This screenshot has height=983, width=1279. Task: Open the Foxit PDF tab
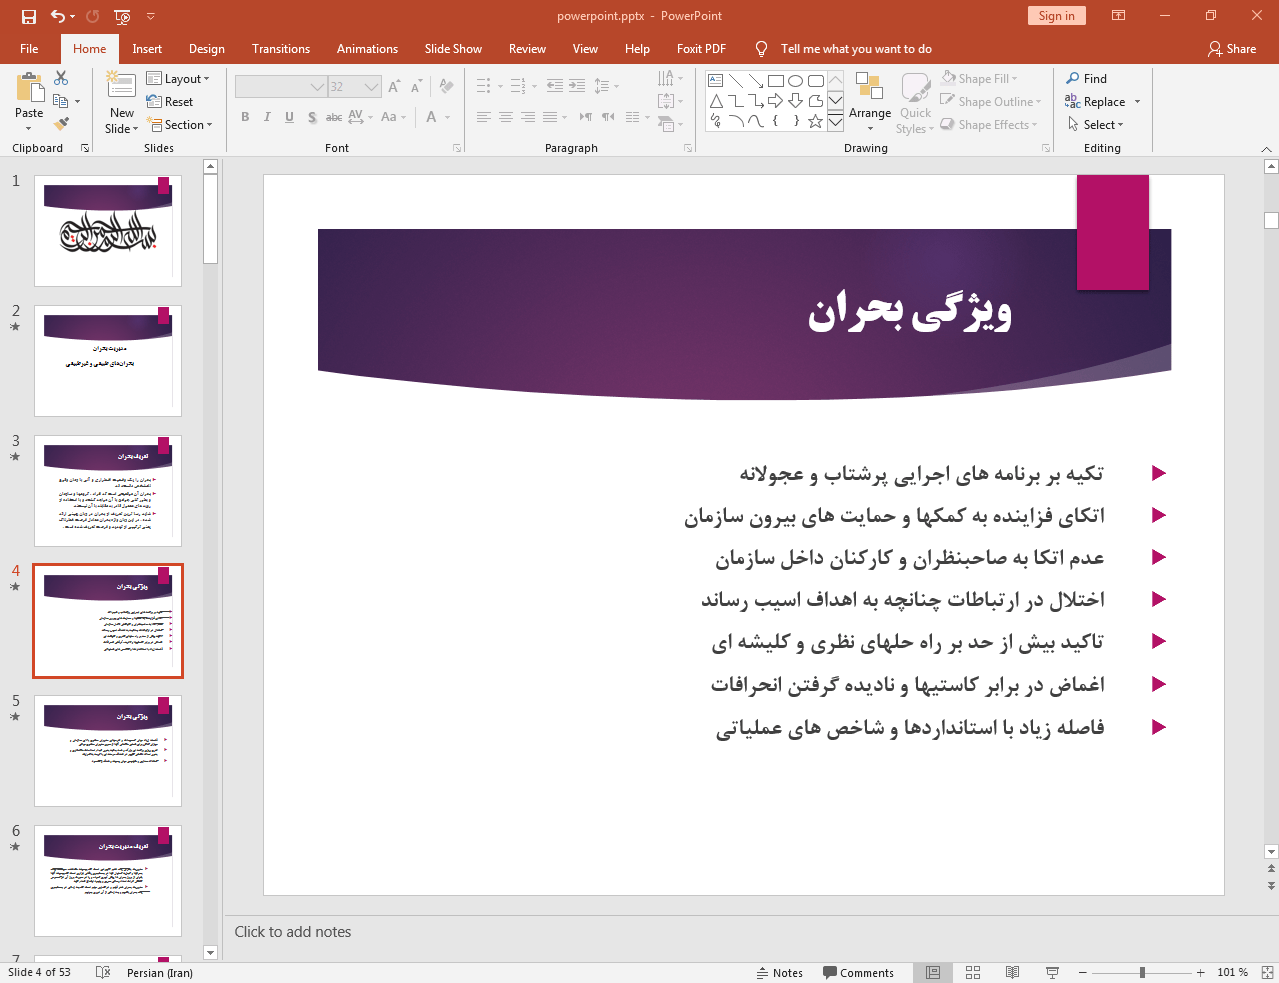701,48
